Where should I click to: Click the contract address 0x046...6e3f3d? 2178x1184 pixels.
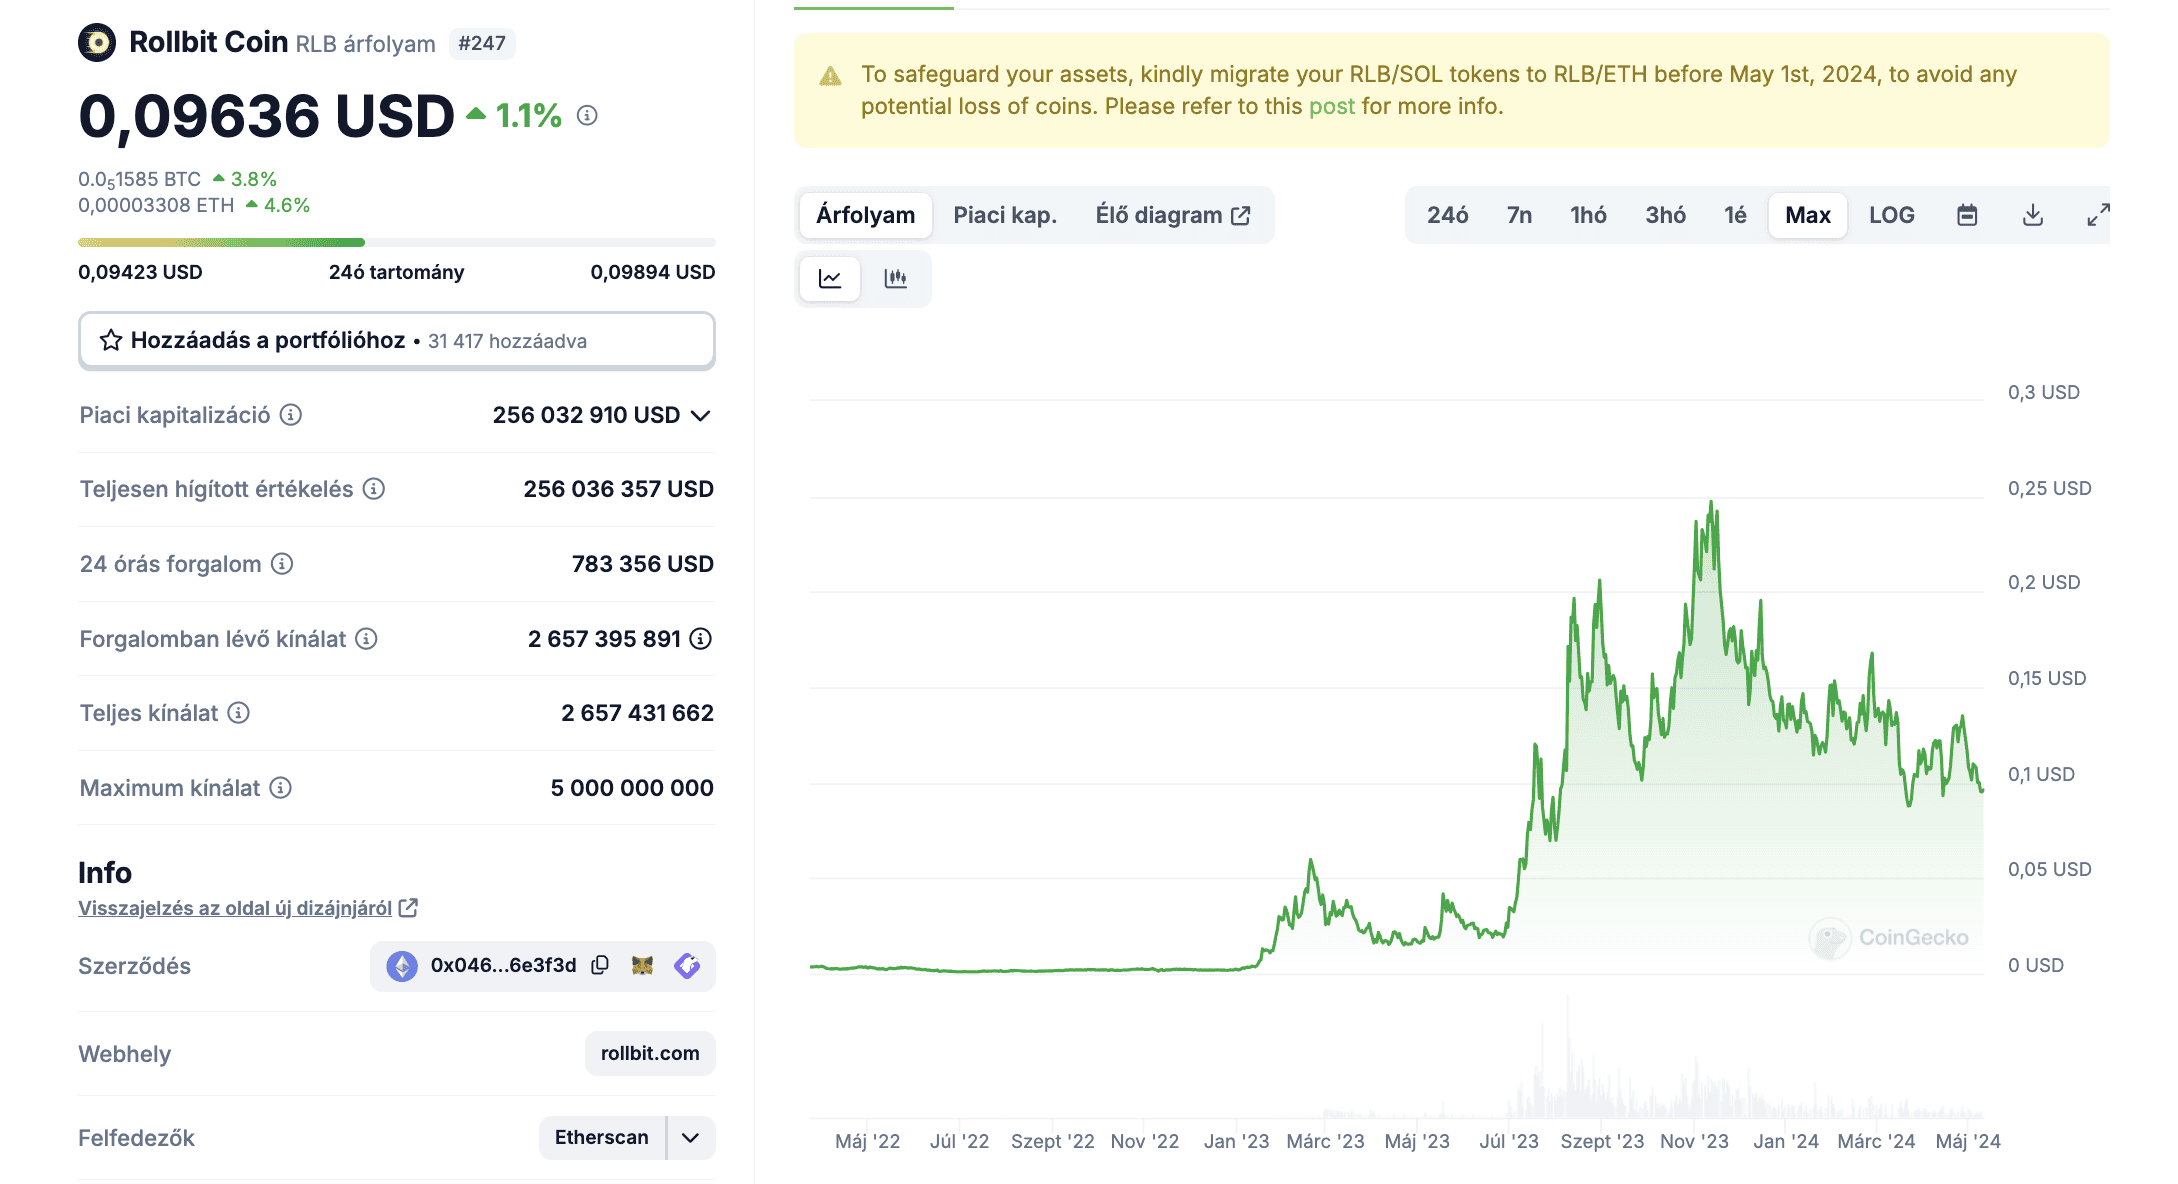click(x=503, y=965)
